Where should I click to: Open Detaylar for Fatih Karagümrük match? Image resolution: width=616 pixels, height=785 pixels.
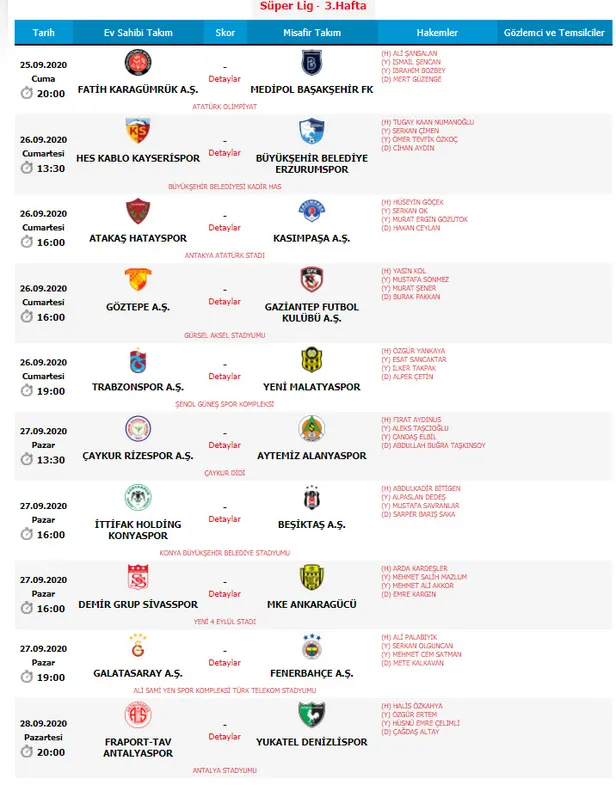pos(224,78)
